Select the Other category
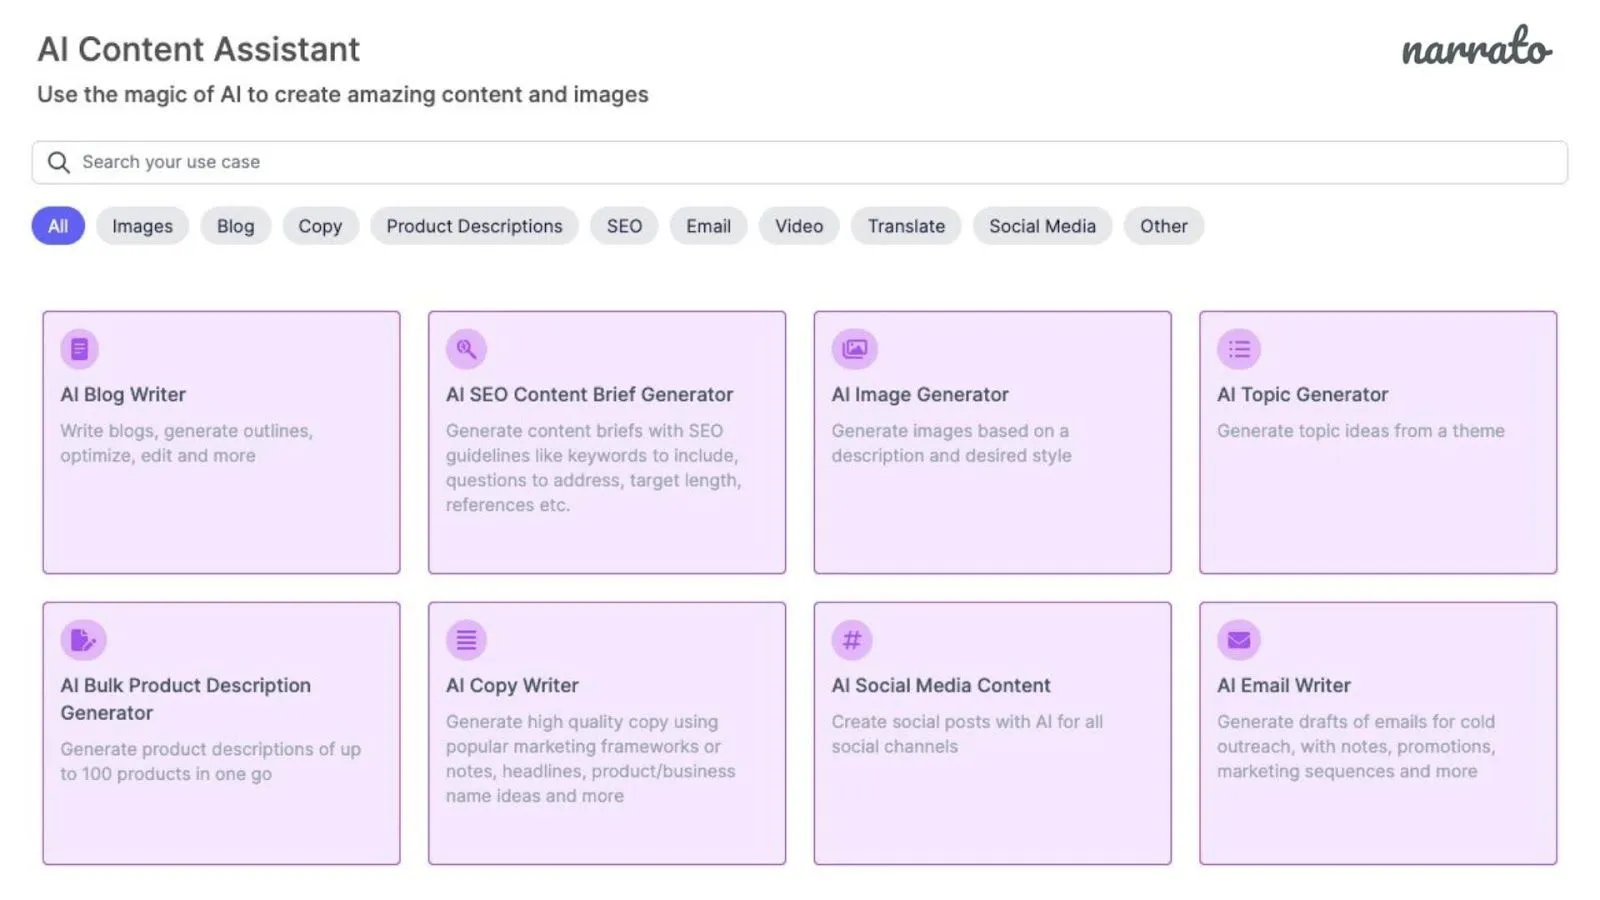This screenshot has height=900, width=1600. click(x=1163, y=226)
